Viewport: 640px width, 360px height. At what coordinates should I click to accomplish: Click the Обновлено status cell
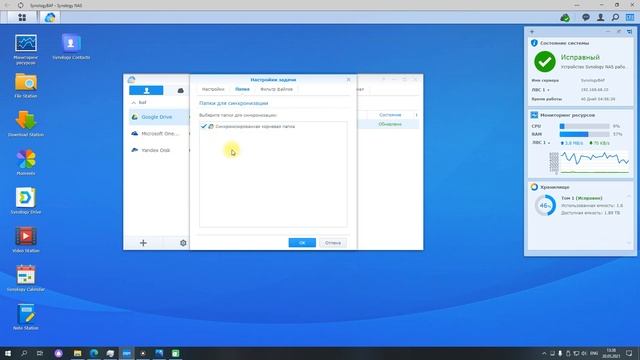coord(390,124)
